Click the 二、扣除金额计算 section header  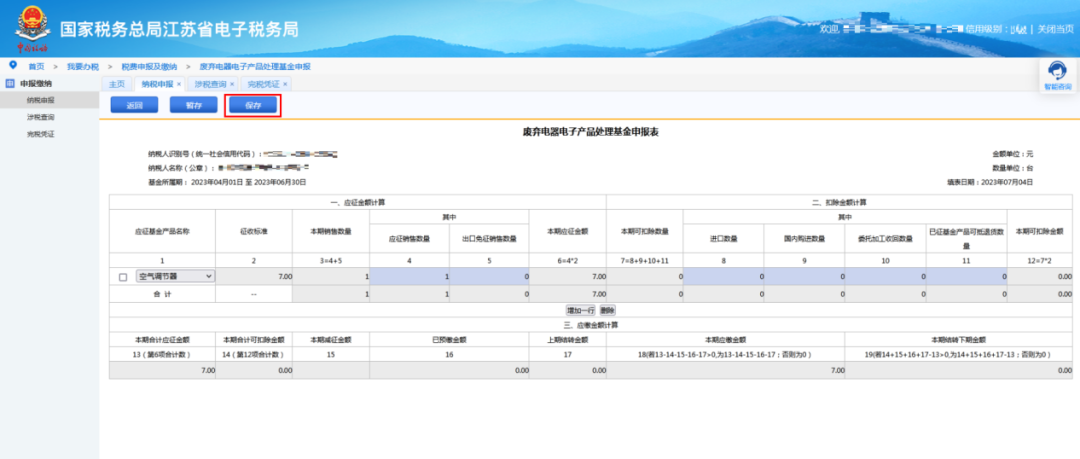click(x=839, y=202)
